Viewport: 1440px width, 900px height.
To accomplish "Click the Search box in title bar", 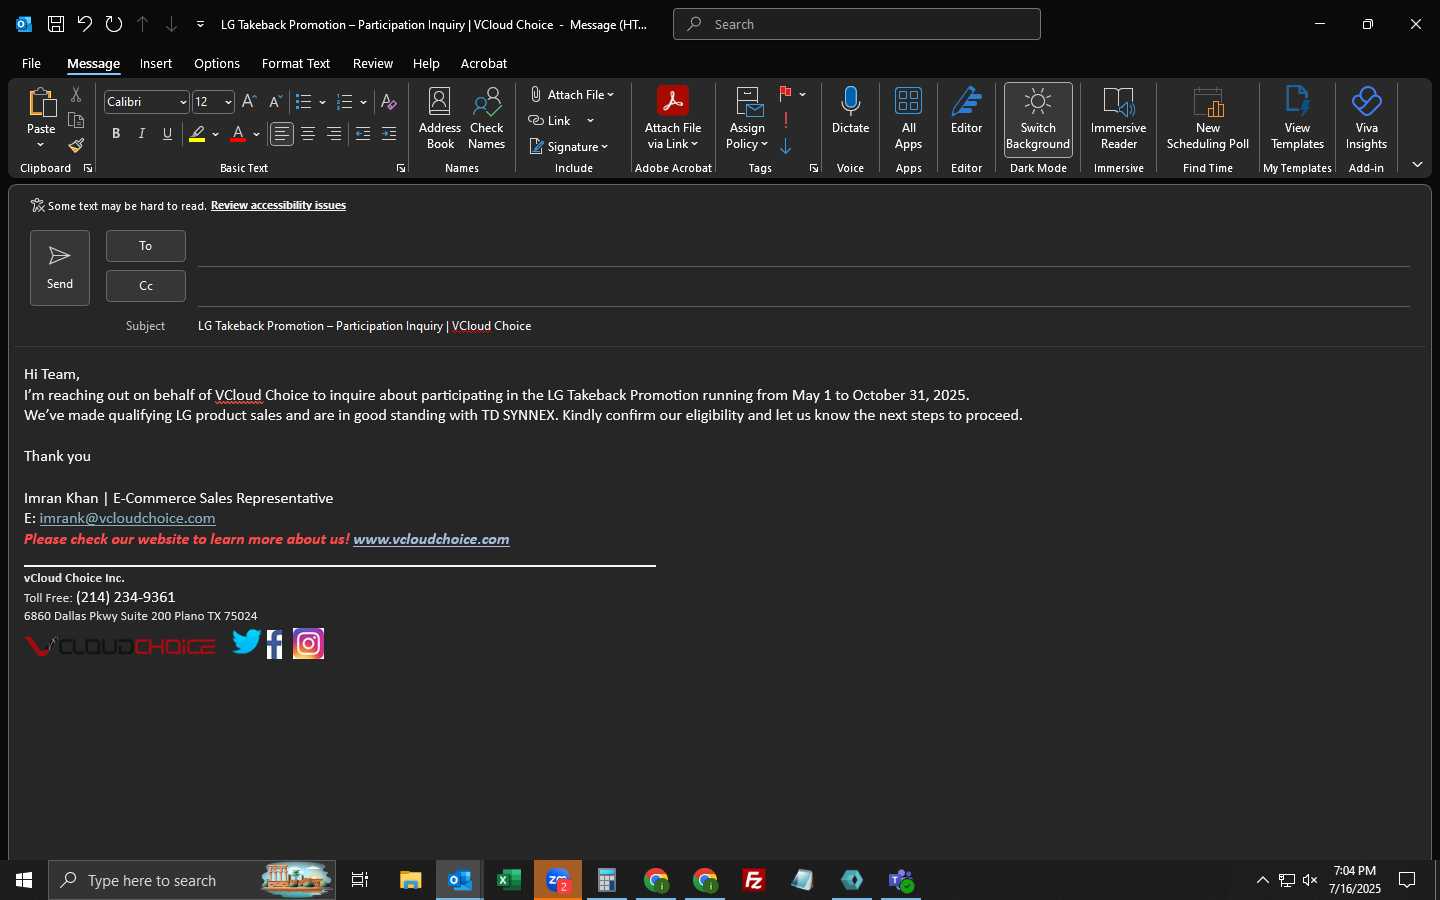I will 857,24.
